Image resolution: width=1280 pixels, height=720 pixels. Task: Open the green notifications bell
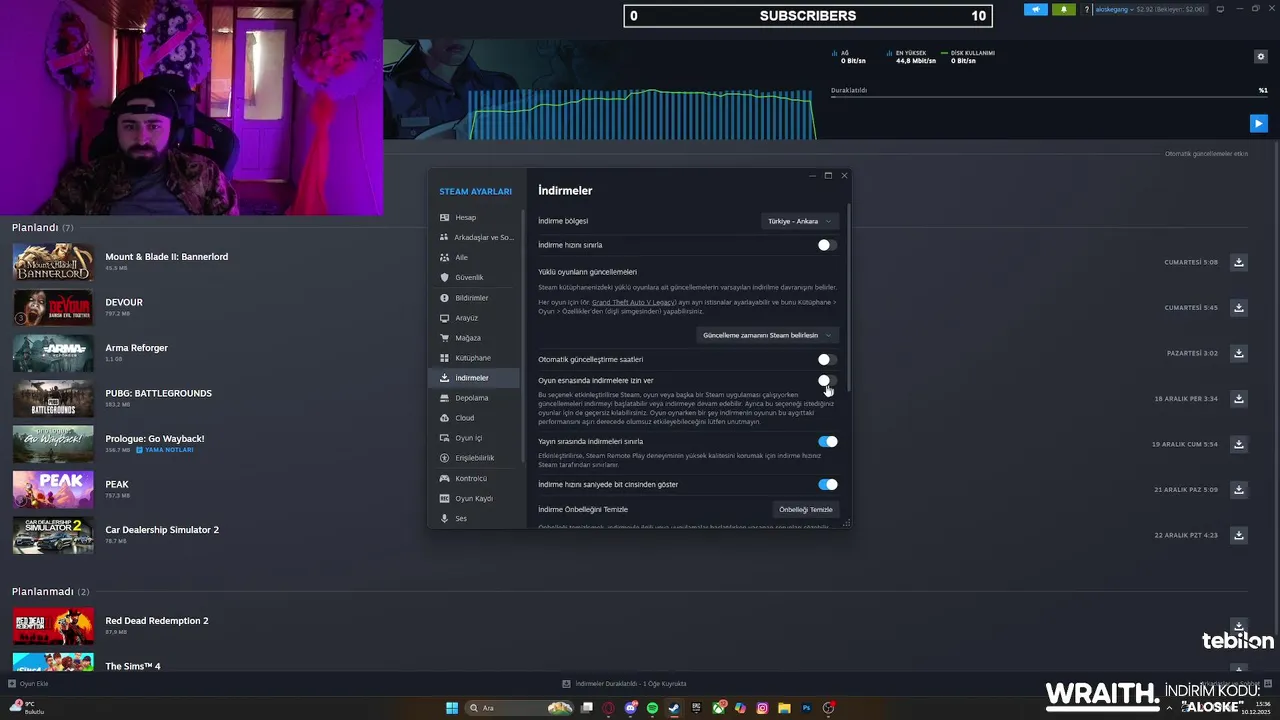1063,10
